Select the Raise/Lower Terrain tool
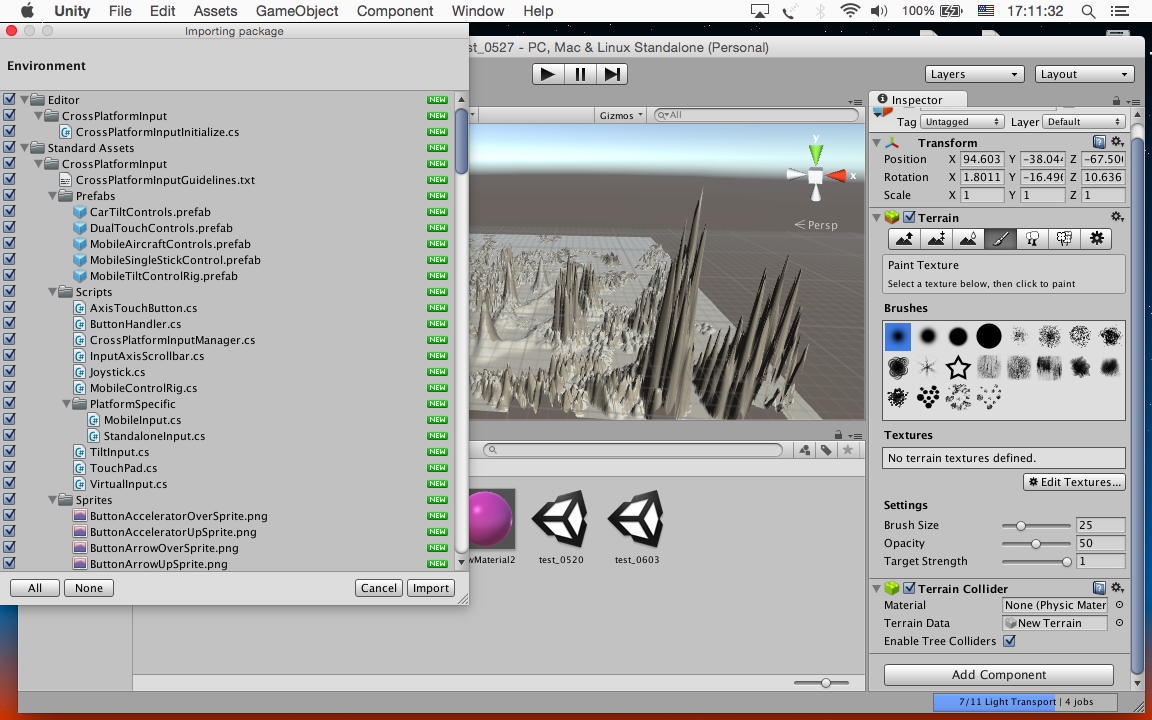 (904, 239)
